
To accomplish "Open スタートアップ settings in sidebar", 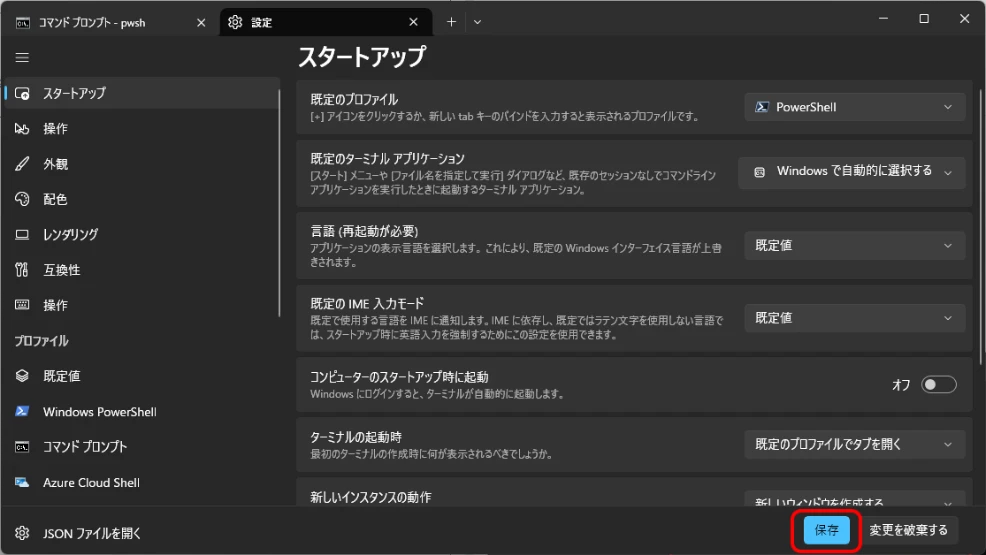I will (74, 93).
